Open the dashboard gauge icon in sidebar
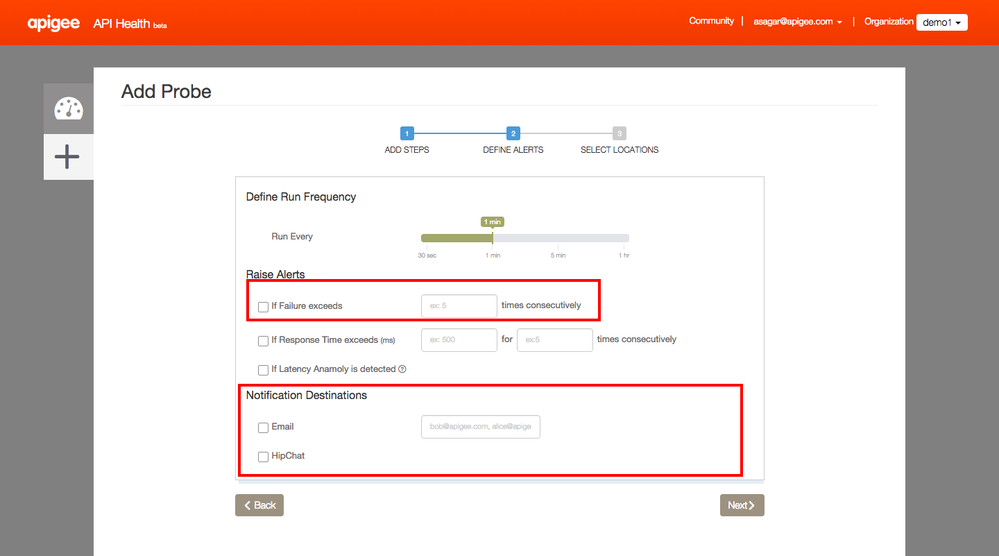The width and height of the screenshot is (999, 556). point(68,109)
